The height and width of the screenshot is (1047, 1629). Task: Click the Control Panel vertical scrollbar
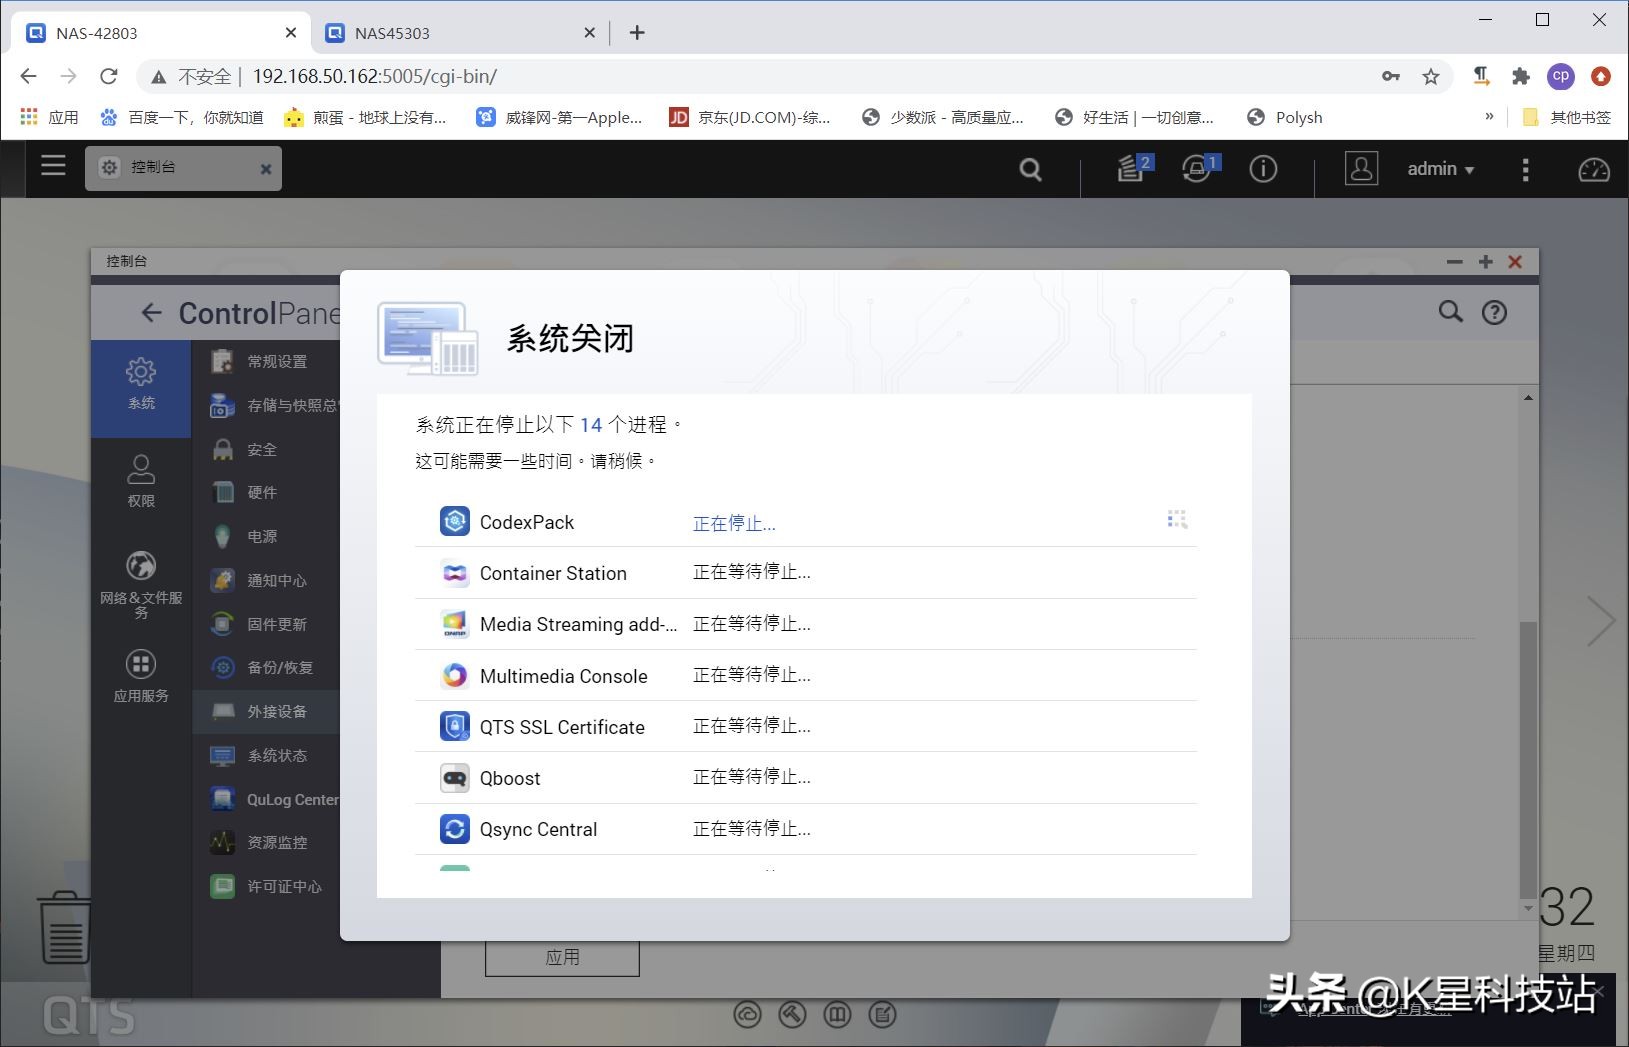pyautogui.click(x=1527, y=760)
